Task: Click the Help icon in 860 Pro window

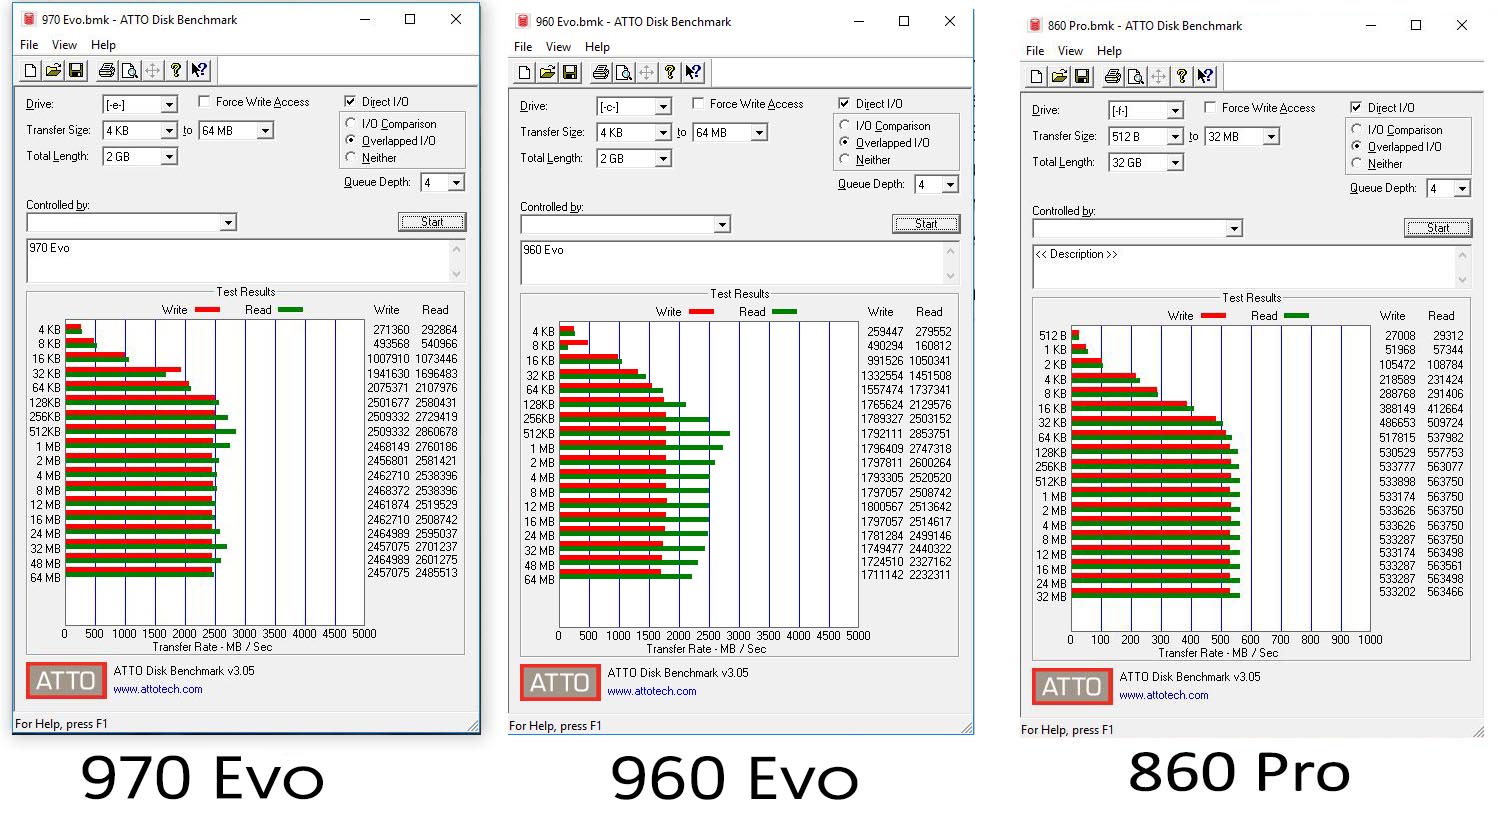Action: pyautogui.click(x=1182, y=76)
